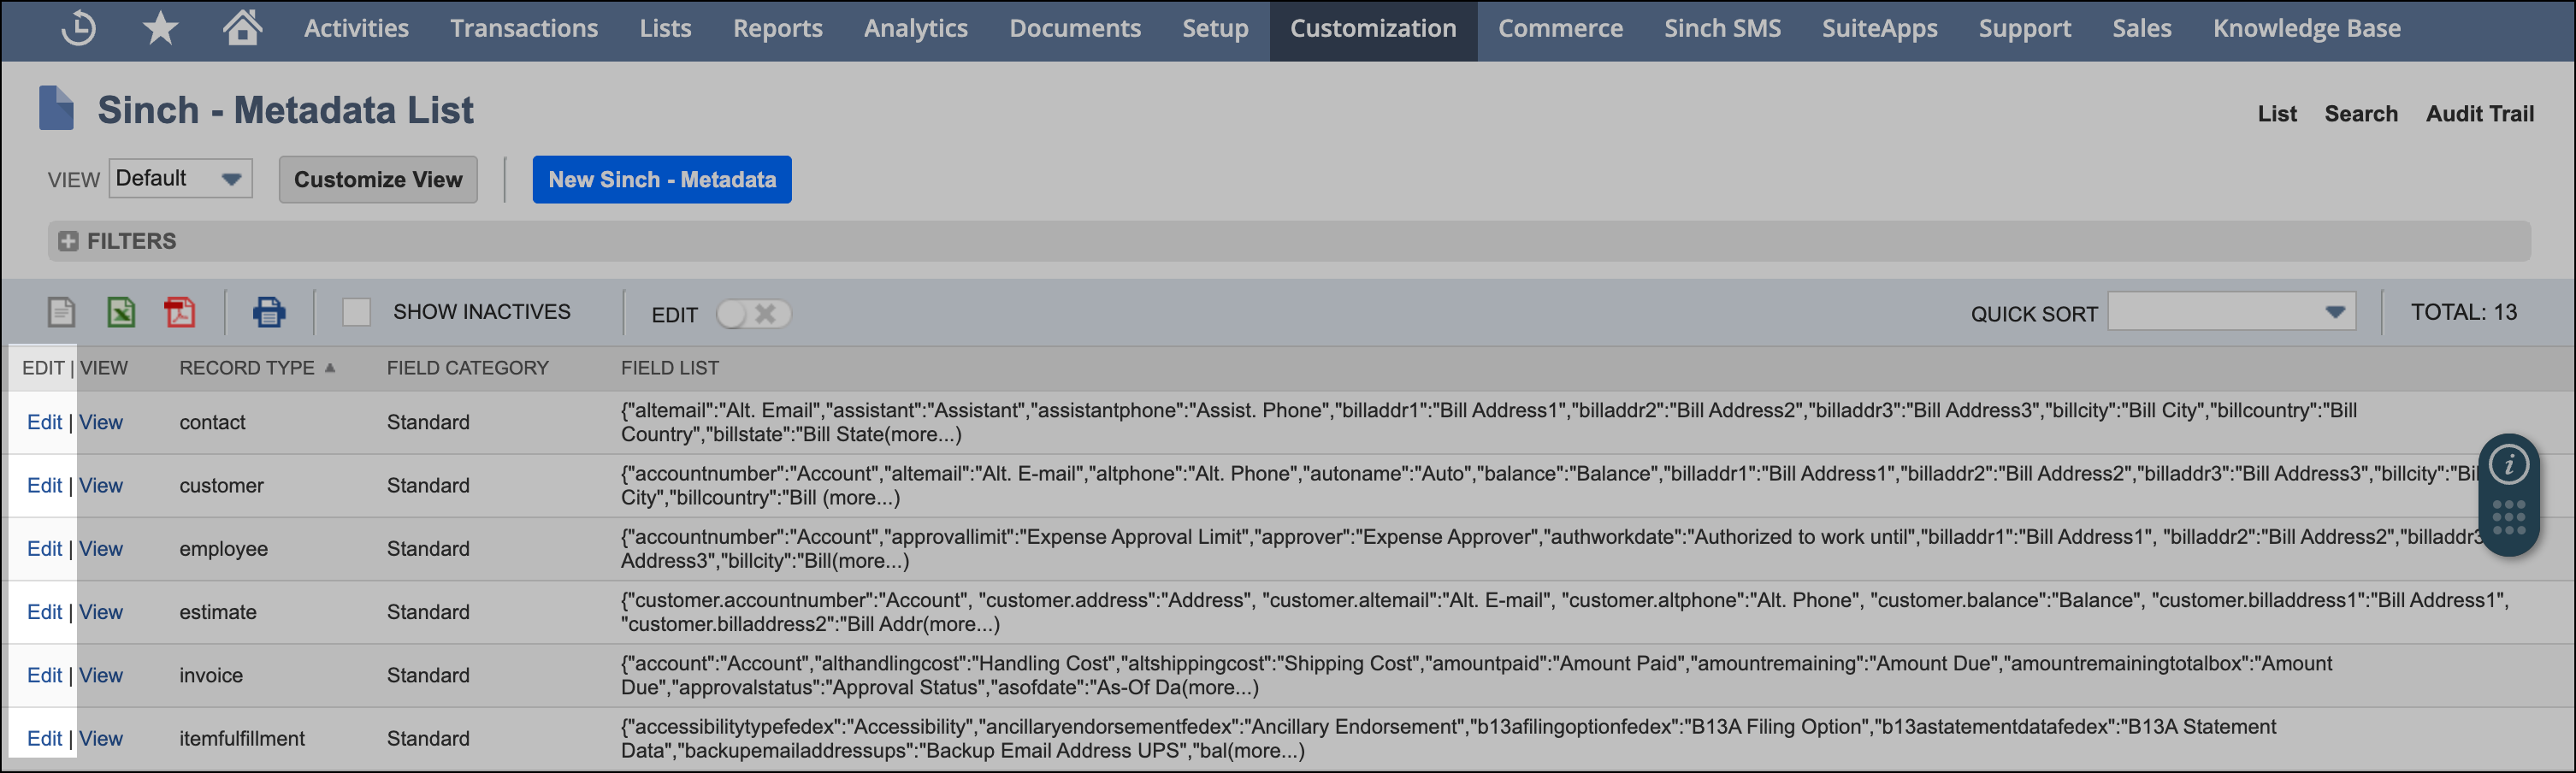Click the TOTAL: 13 count label
The height and width of the screenshot is (773, 2576).
coord(2463,312)
